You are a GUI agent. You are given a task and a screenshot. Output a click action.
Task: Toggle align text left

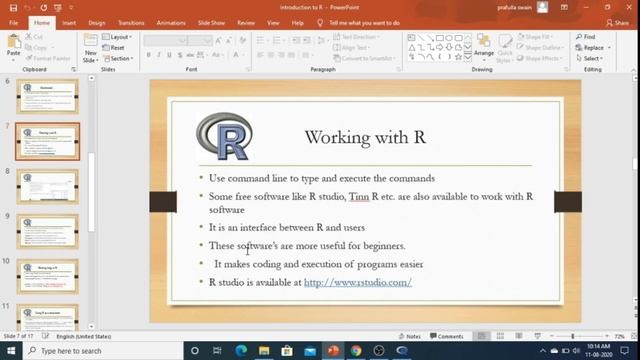(x=260, y=55)
